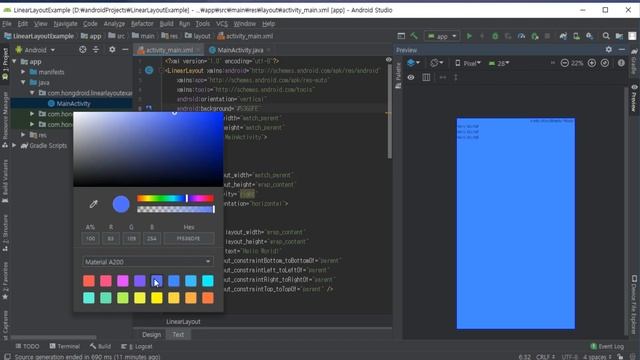This screenshot has width=640, height=360.
Task: Click on the hue slider bar
Action: 175,198
